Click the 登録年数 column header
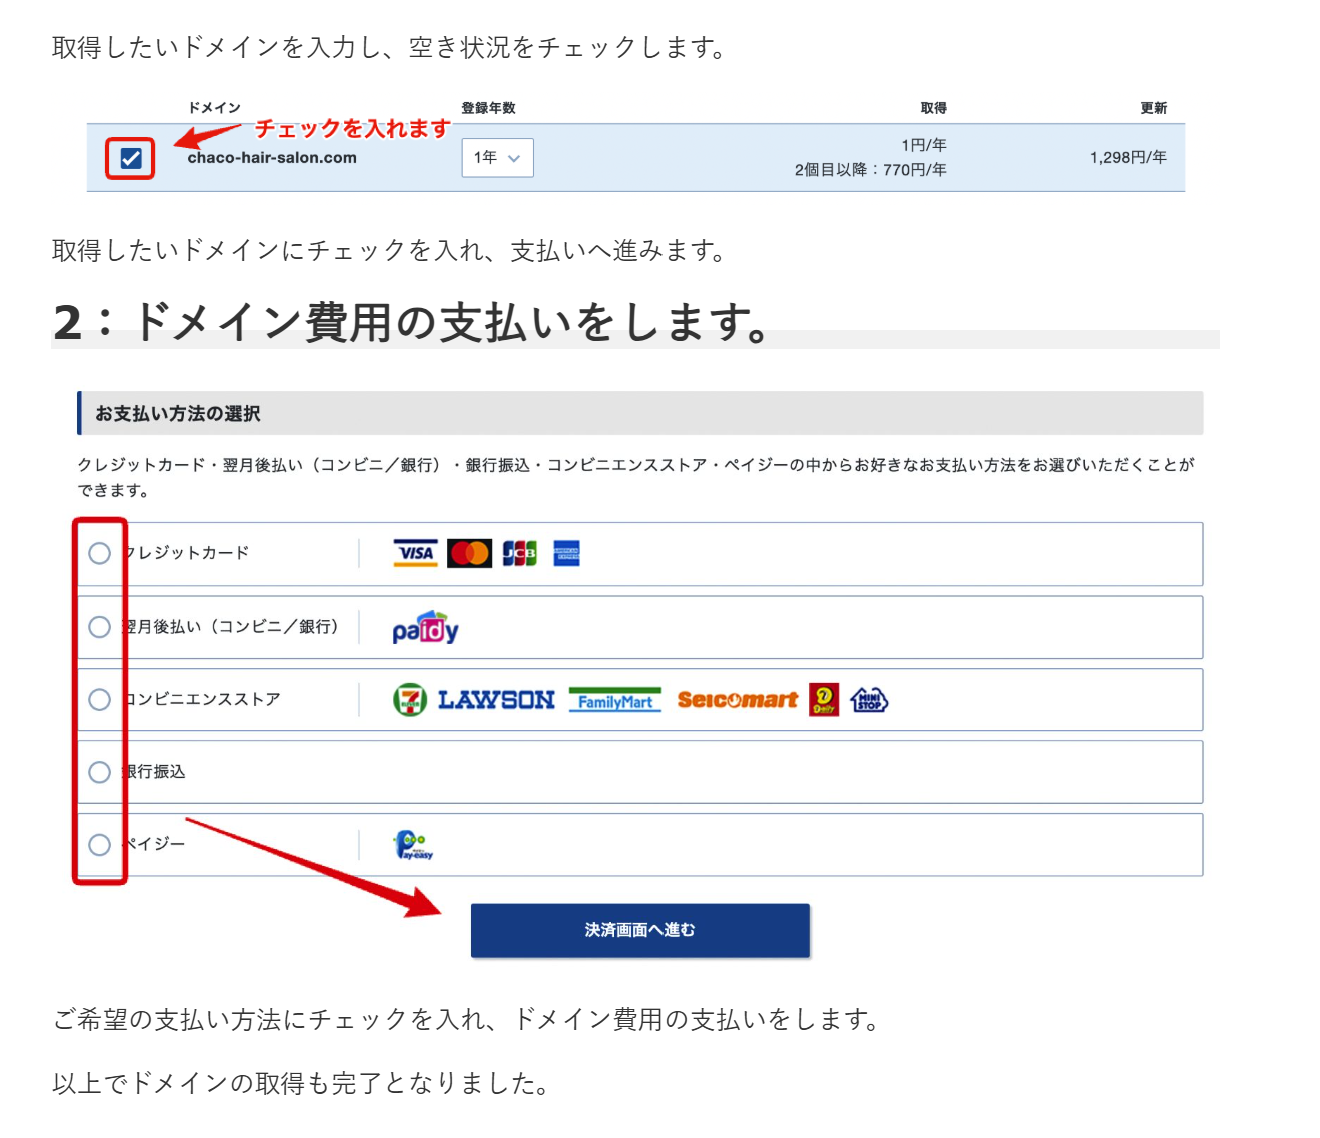Screen dimensions: 1320x1138 click(x=488, y=108)
